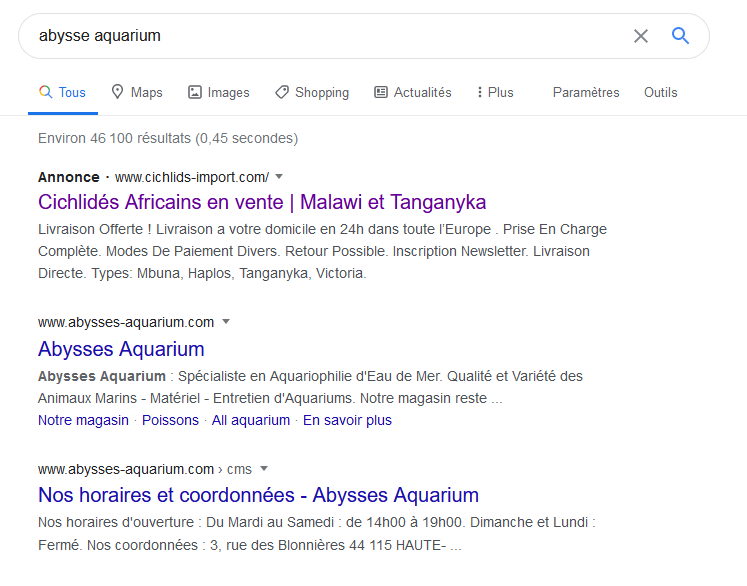
Task: Select the Tous tab
Action: pyautogui.click(x=62, y=92)
